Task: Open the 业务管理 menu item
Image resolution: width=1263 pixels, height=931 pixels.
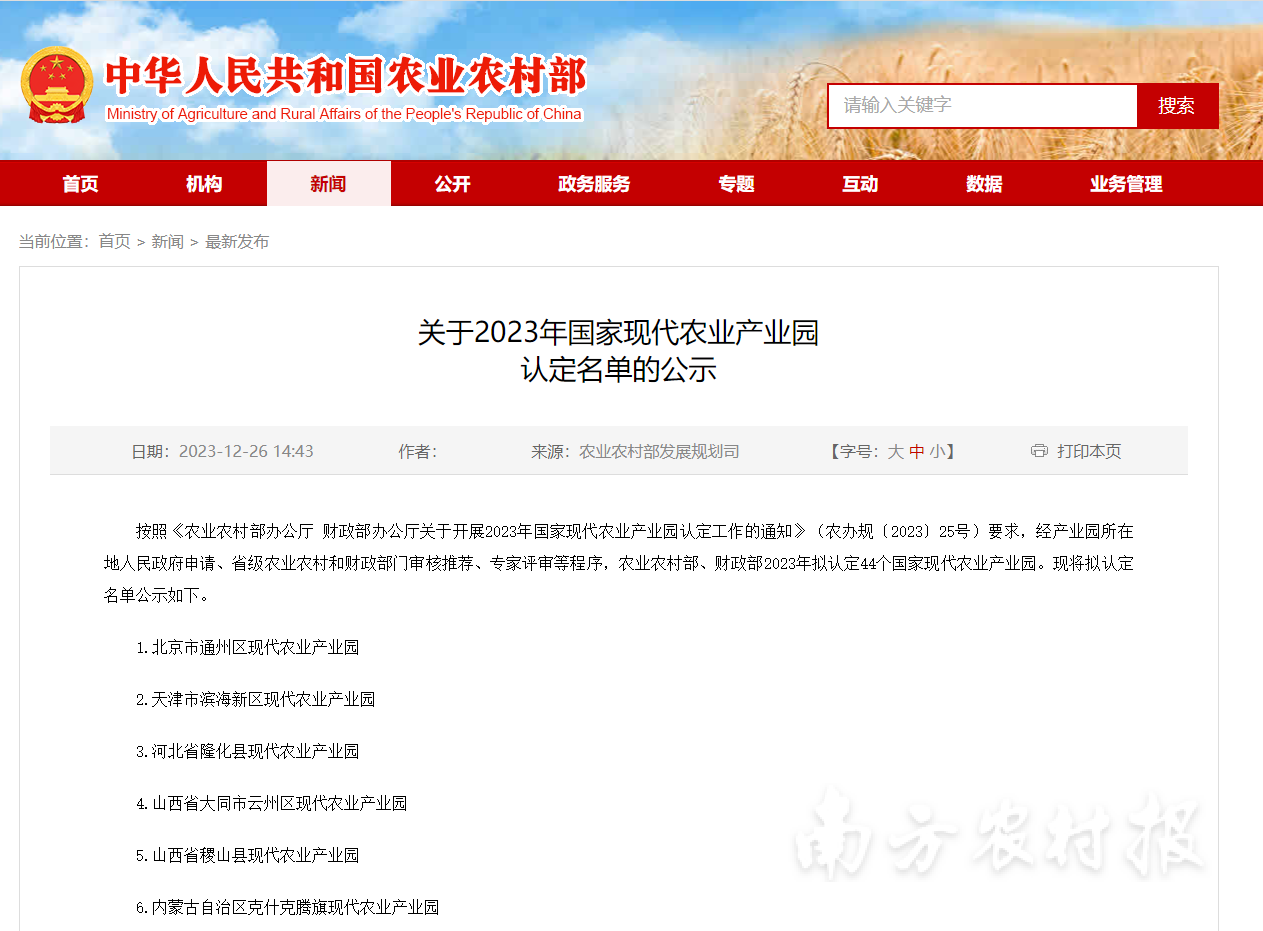Action: click(1126, 184)
